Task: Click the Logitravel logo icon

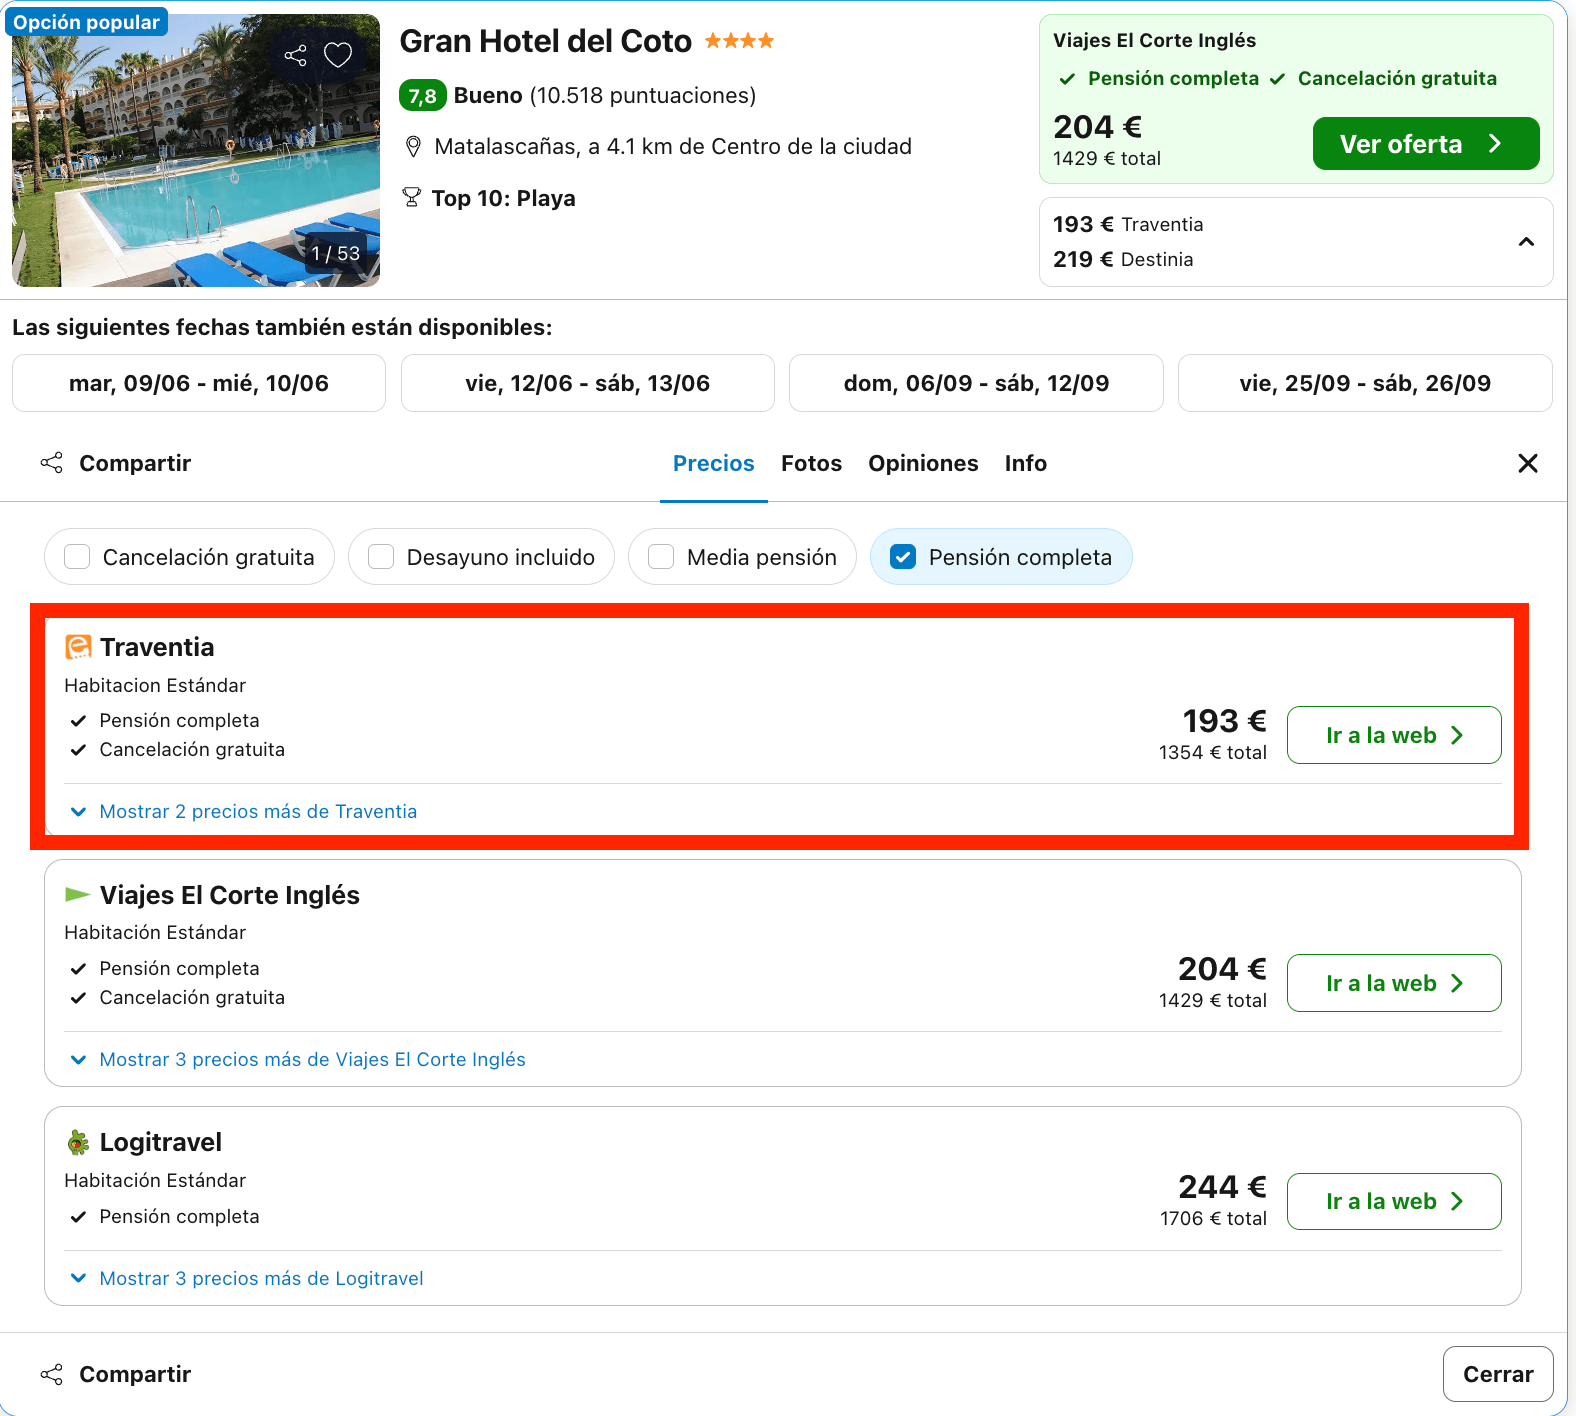Action: coord(78,1142)
